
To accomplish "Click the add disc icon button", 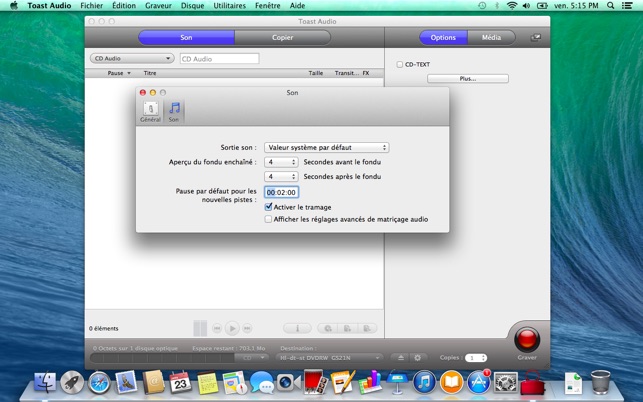I will 327,328.
